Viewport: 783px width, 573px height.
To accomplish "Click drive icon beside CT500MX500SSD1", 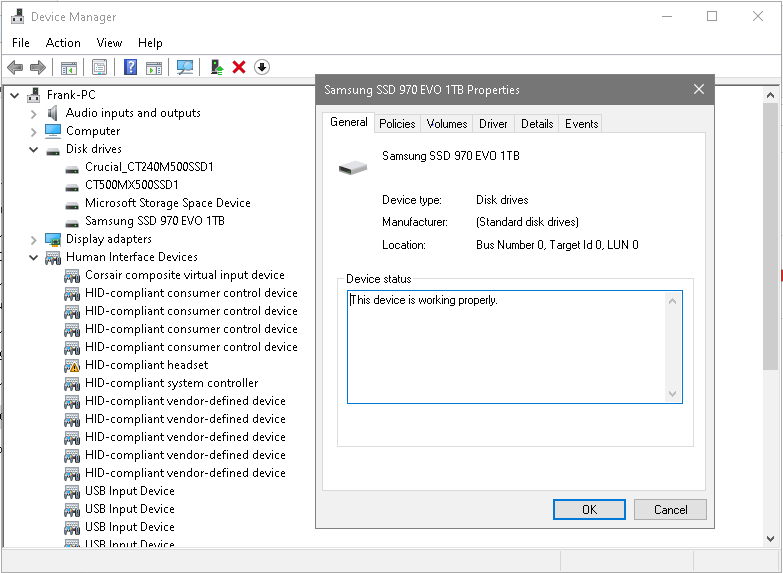I will pyautogui.click(x=72, y=187).
